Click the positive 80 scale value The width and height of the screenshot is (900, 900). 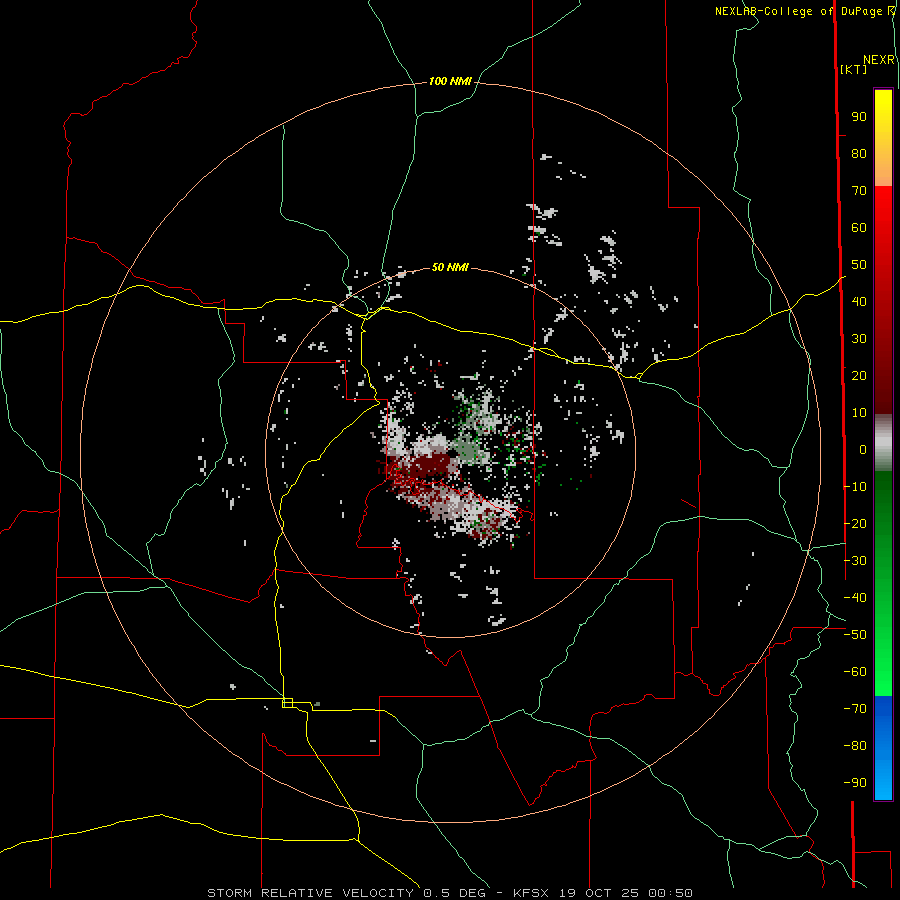pos(859,154)
